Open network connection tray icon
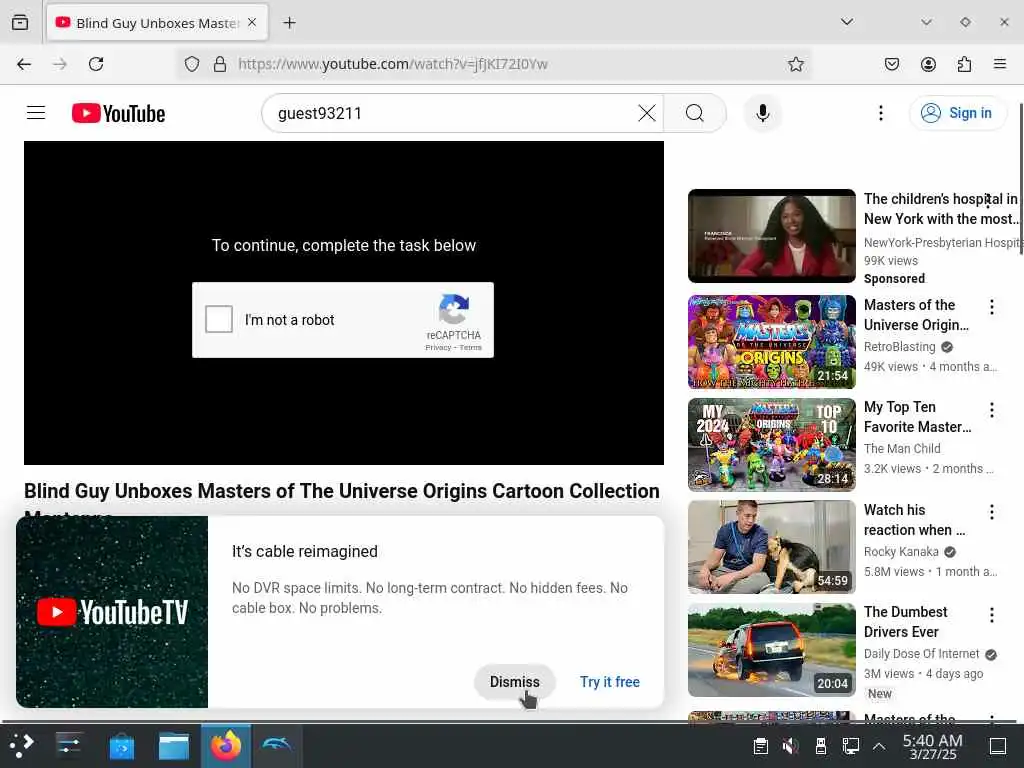This screenshot has width=1024, height=768. [850, 746]
